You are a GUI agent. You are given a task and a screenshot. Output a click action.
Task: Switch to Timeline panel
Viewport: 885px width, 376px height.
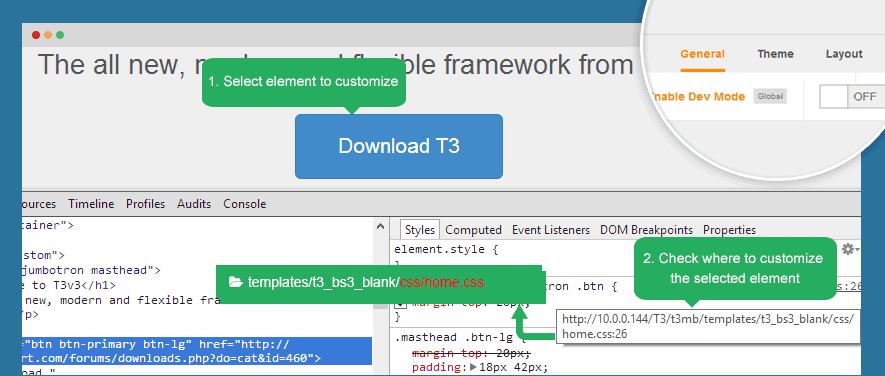[91, 204]
